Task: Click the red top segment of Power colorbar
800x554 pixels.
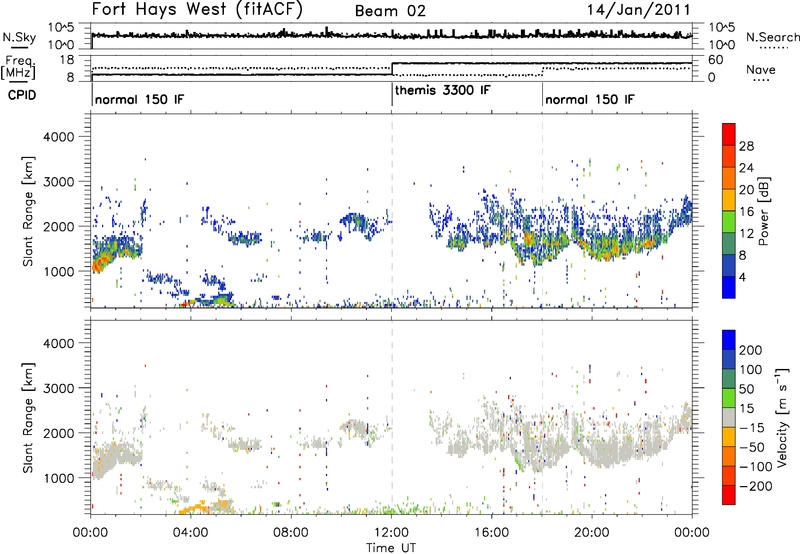Action: coord(729,135)
